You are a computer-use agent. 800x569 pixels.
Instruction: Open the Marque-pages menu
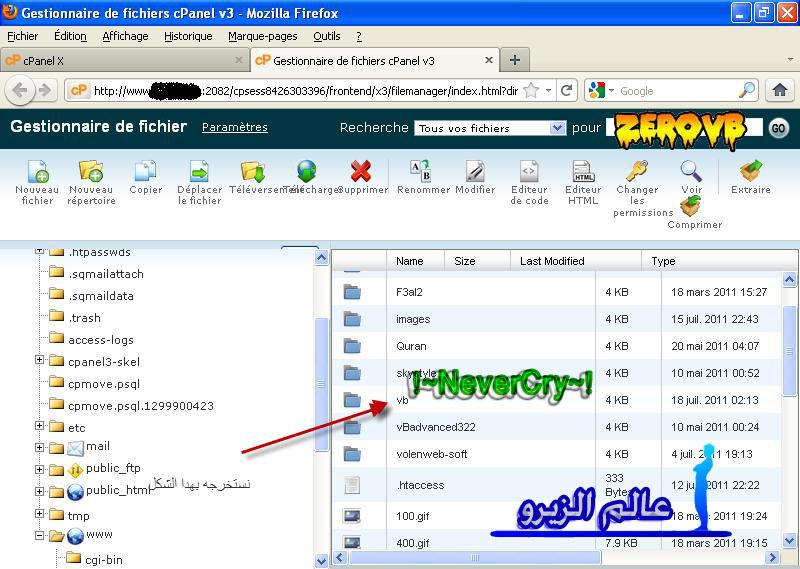coord(263,36)
